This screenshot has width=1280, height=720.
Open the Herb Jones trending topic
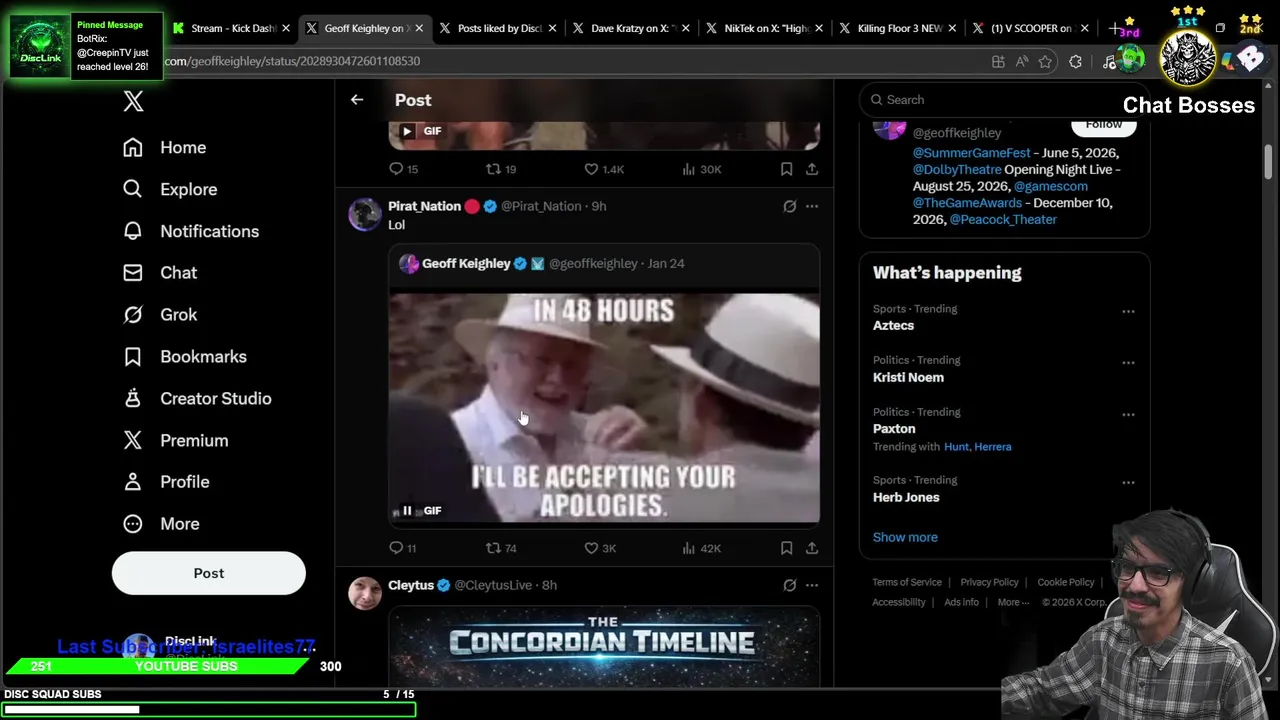(906, 497)
